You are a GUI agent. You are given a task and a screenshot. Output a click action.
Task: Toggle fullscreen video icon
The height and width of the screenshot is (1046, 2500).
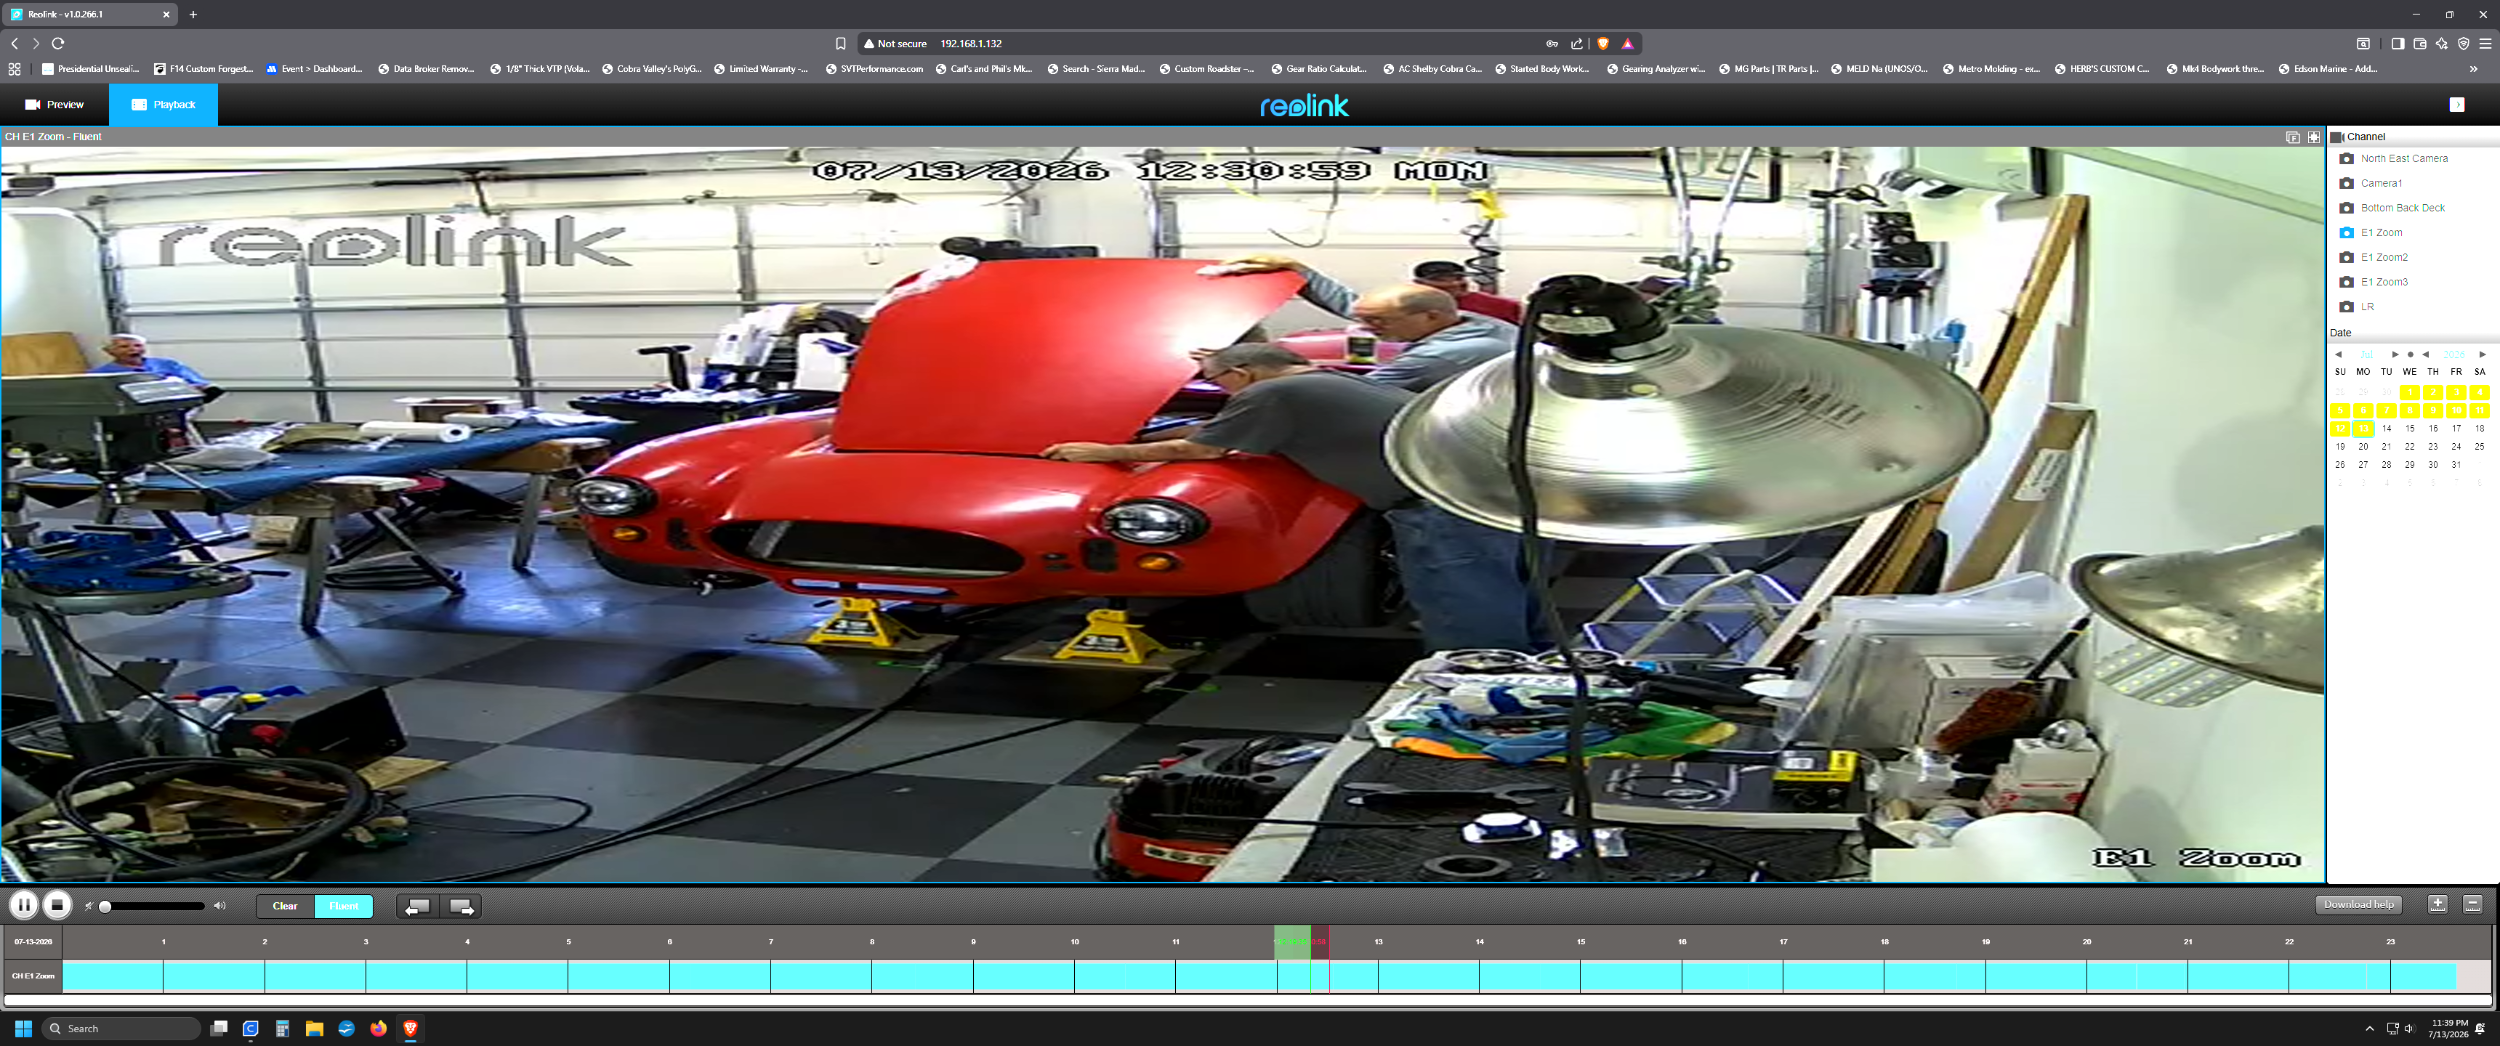pos(2314,137)
